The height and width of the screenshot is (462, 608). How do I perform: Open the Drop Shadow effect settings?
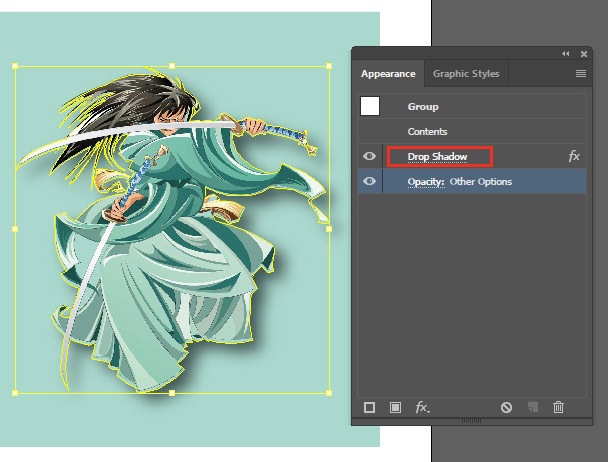pyautogui.click(x=437, y=157)
